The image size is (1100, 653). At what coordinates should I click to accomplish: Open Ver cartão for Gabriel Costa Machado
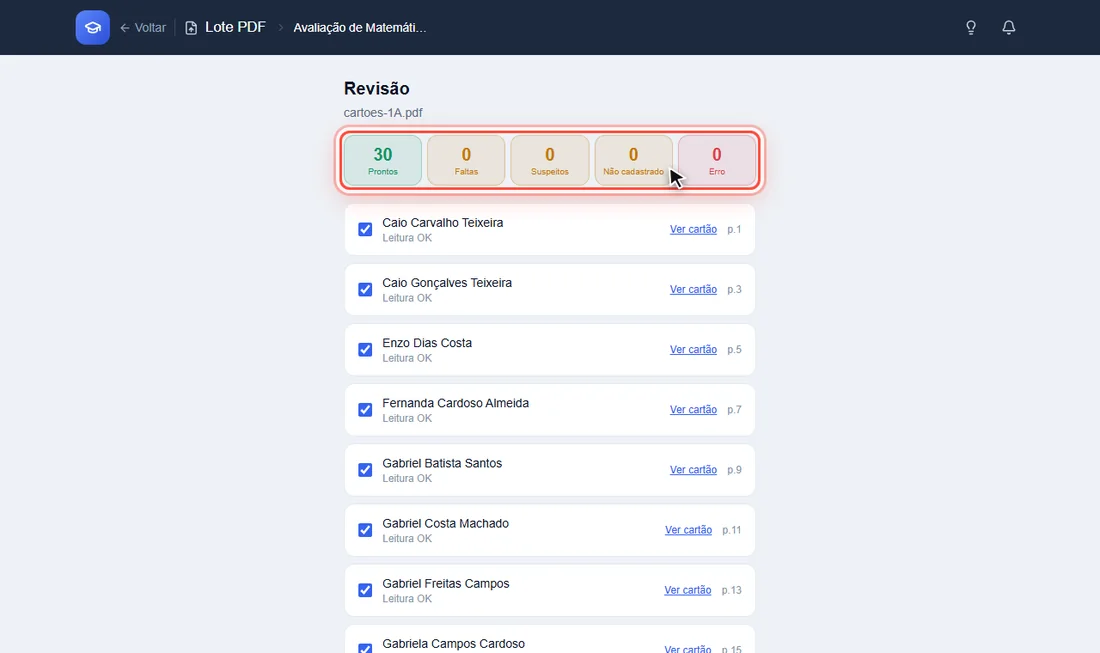tap(688, 530)
